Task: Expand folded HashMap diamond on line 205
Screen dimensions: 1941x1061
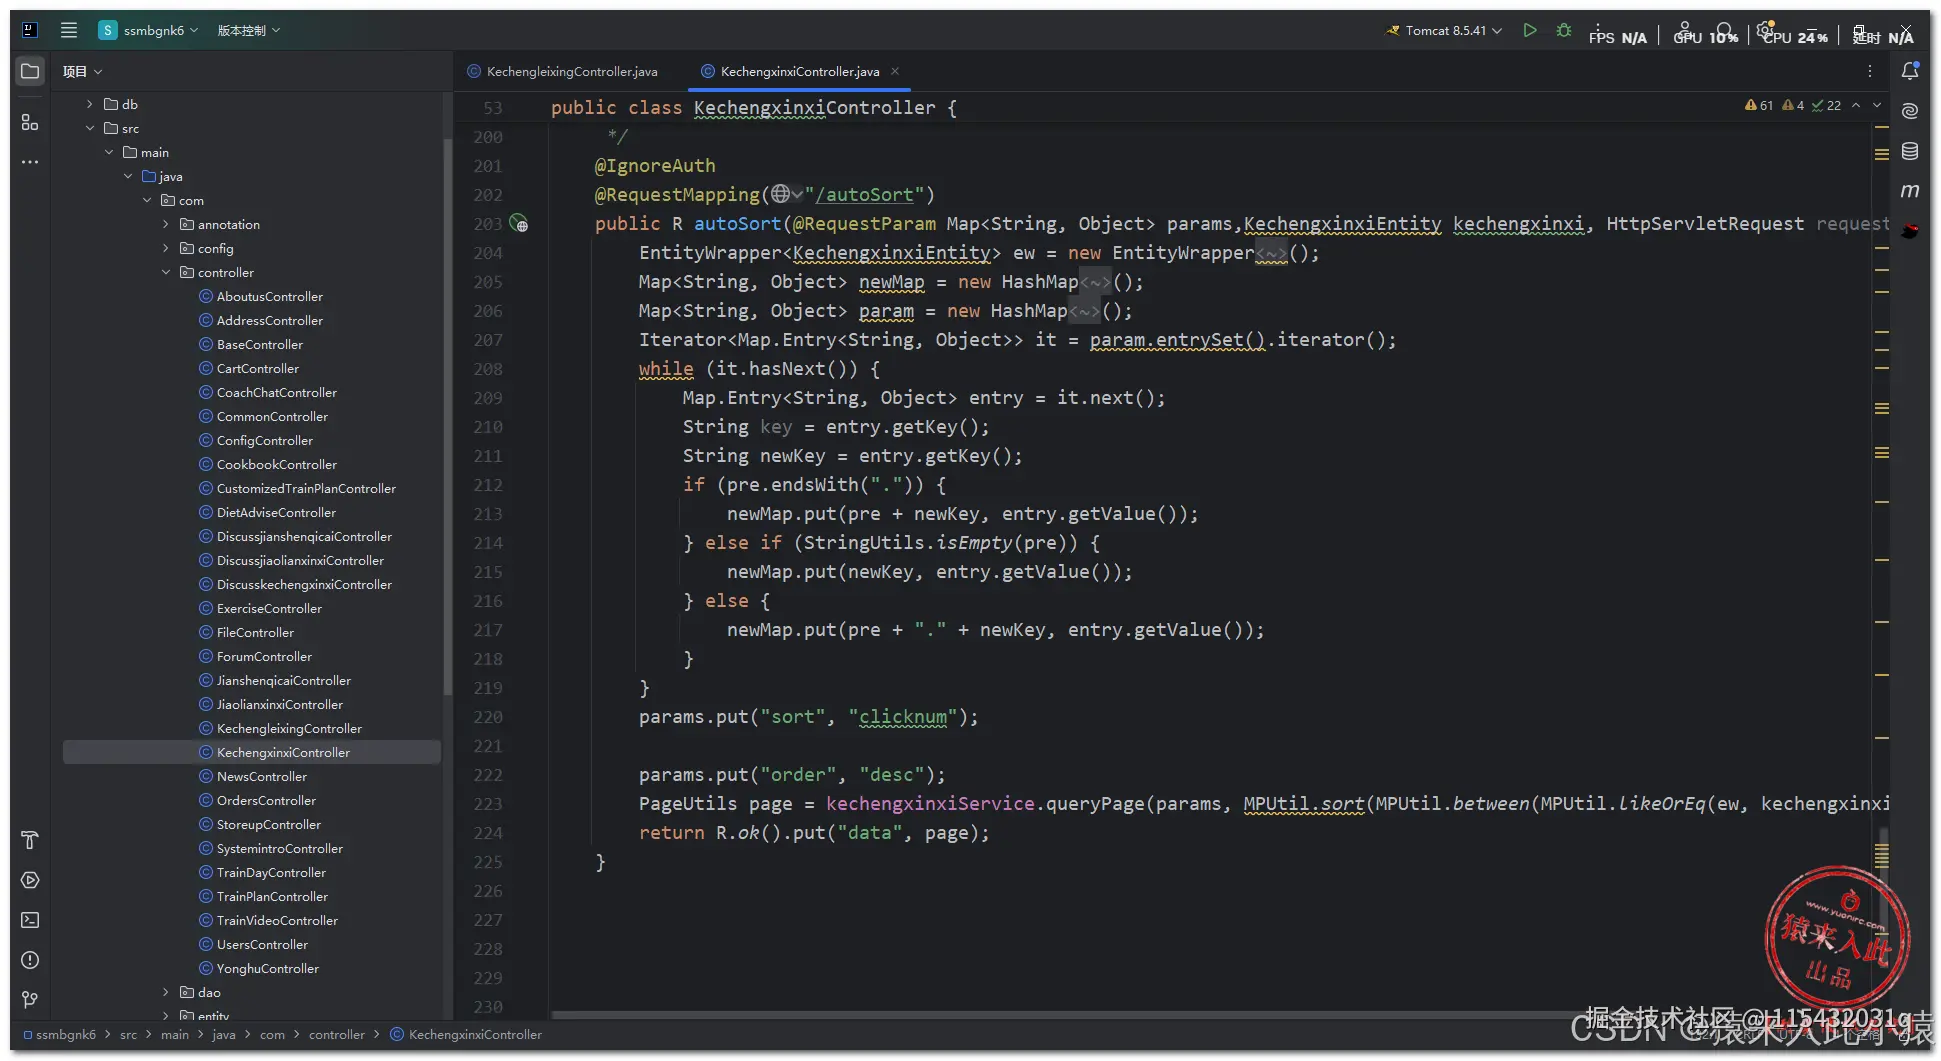Action: pyautogui.click(x=1095, y=282)
